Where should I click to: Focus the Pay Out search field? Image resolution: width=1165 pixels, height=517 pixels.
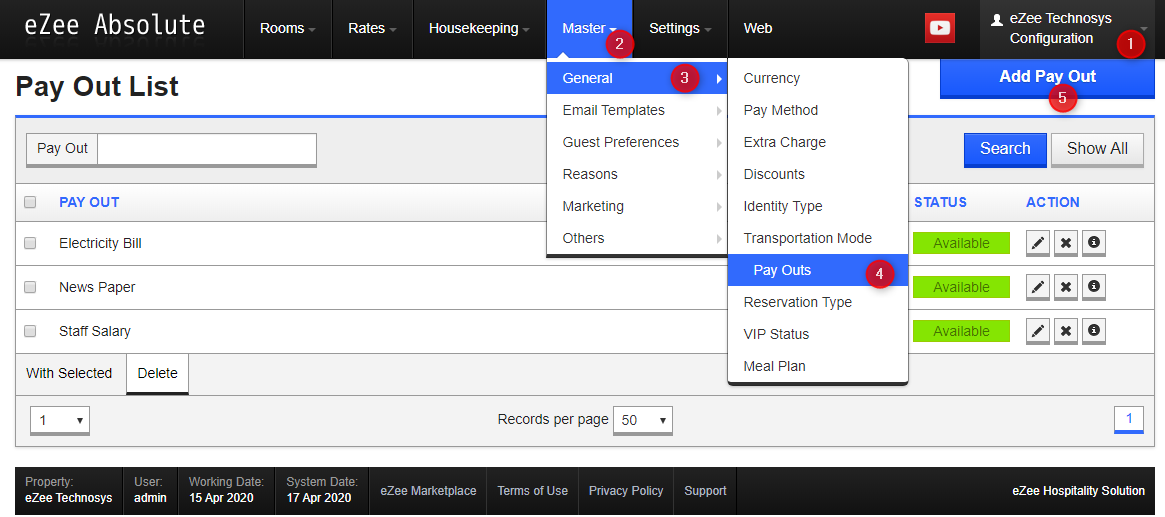[x=207, y=149]
